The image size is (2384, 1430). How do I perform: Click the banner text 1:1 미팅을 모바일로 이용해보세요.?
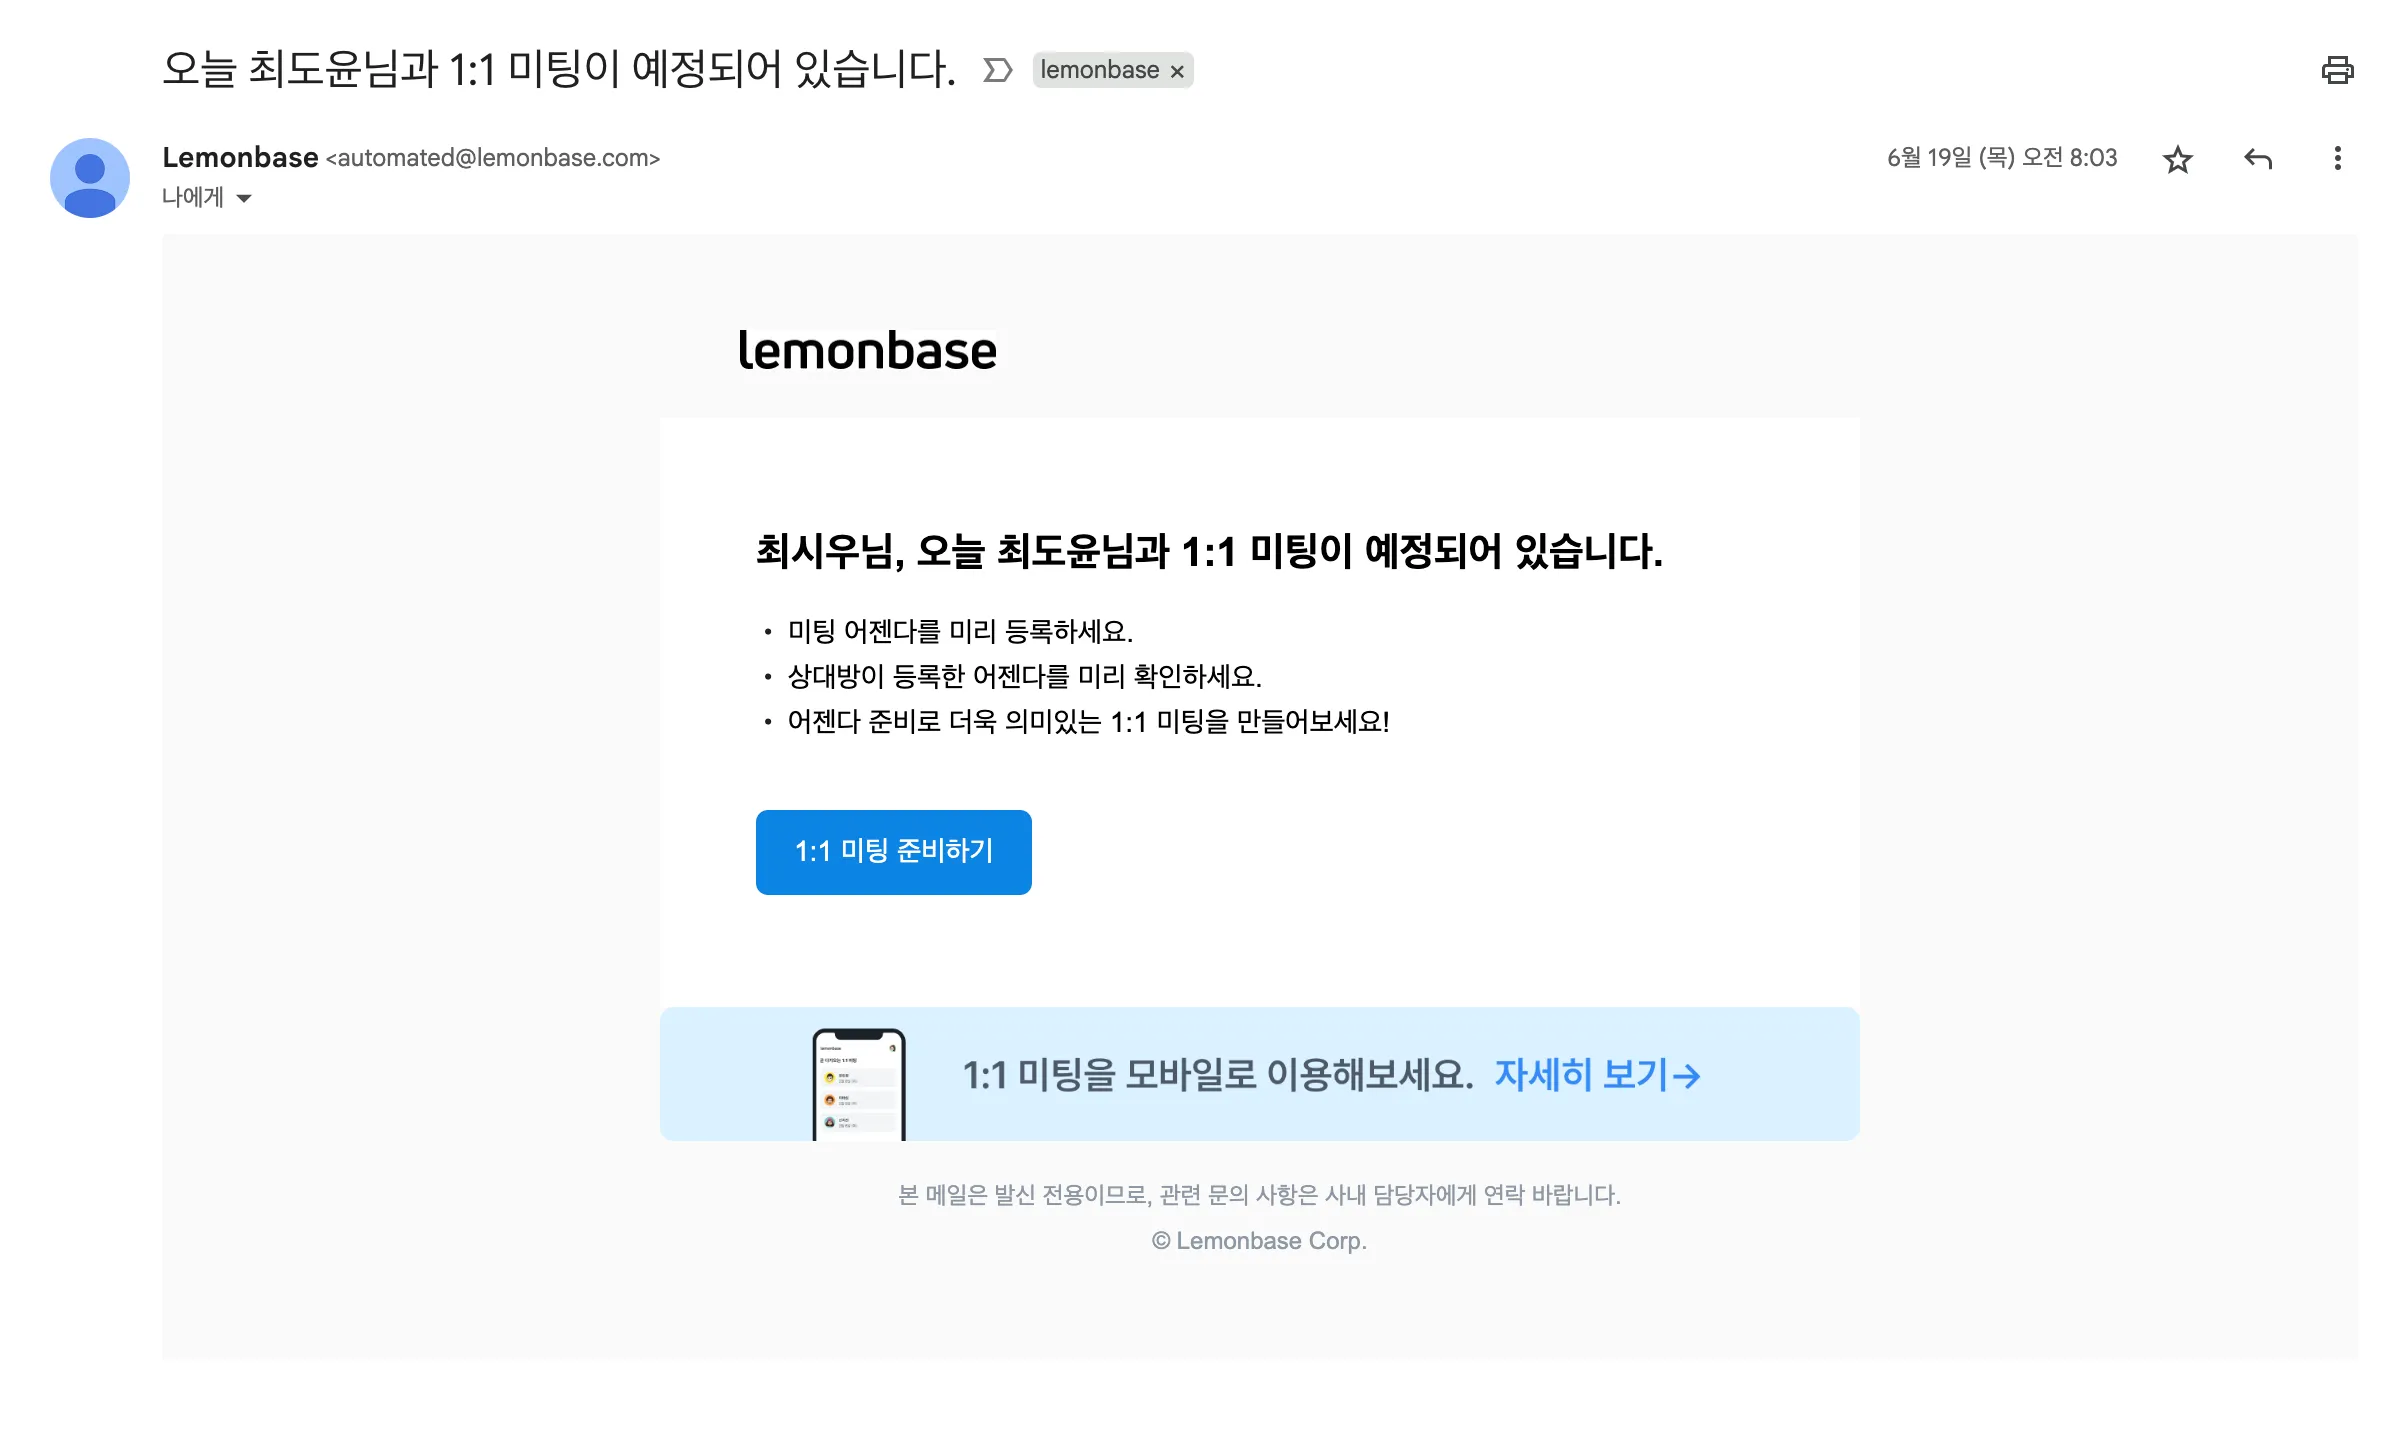1218,1075
